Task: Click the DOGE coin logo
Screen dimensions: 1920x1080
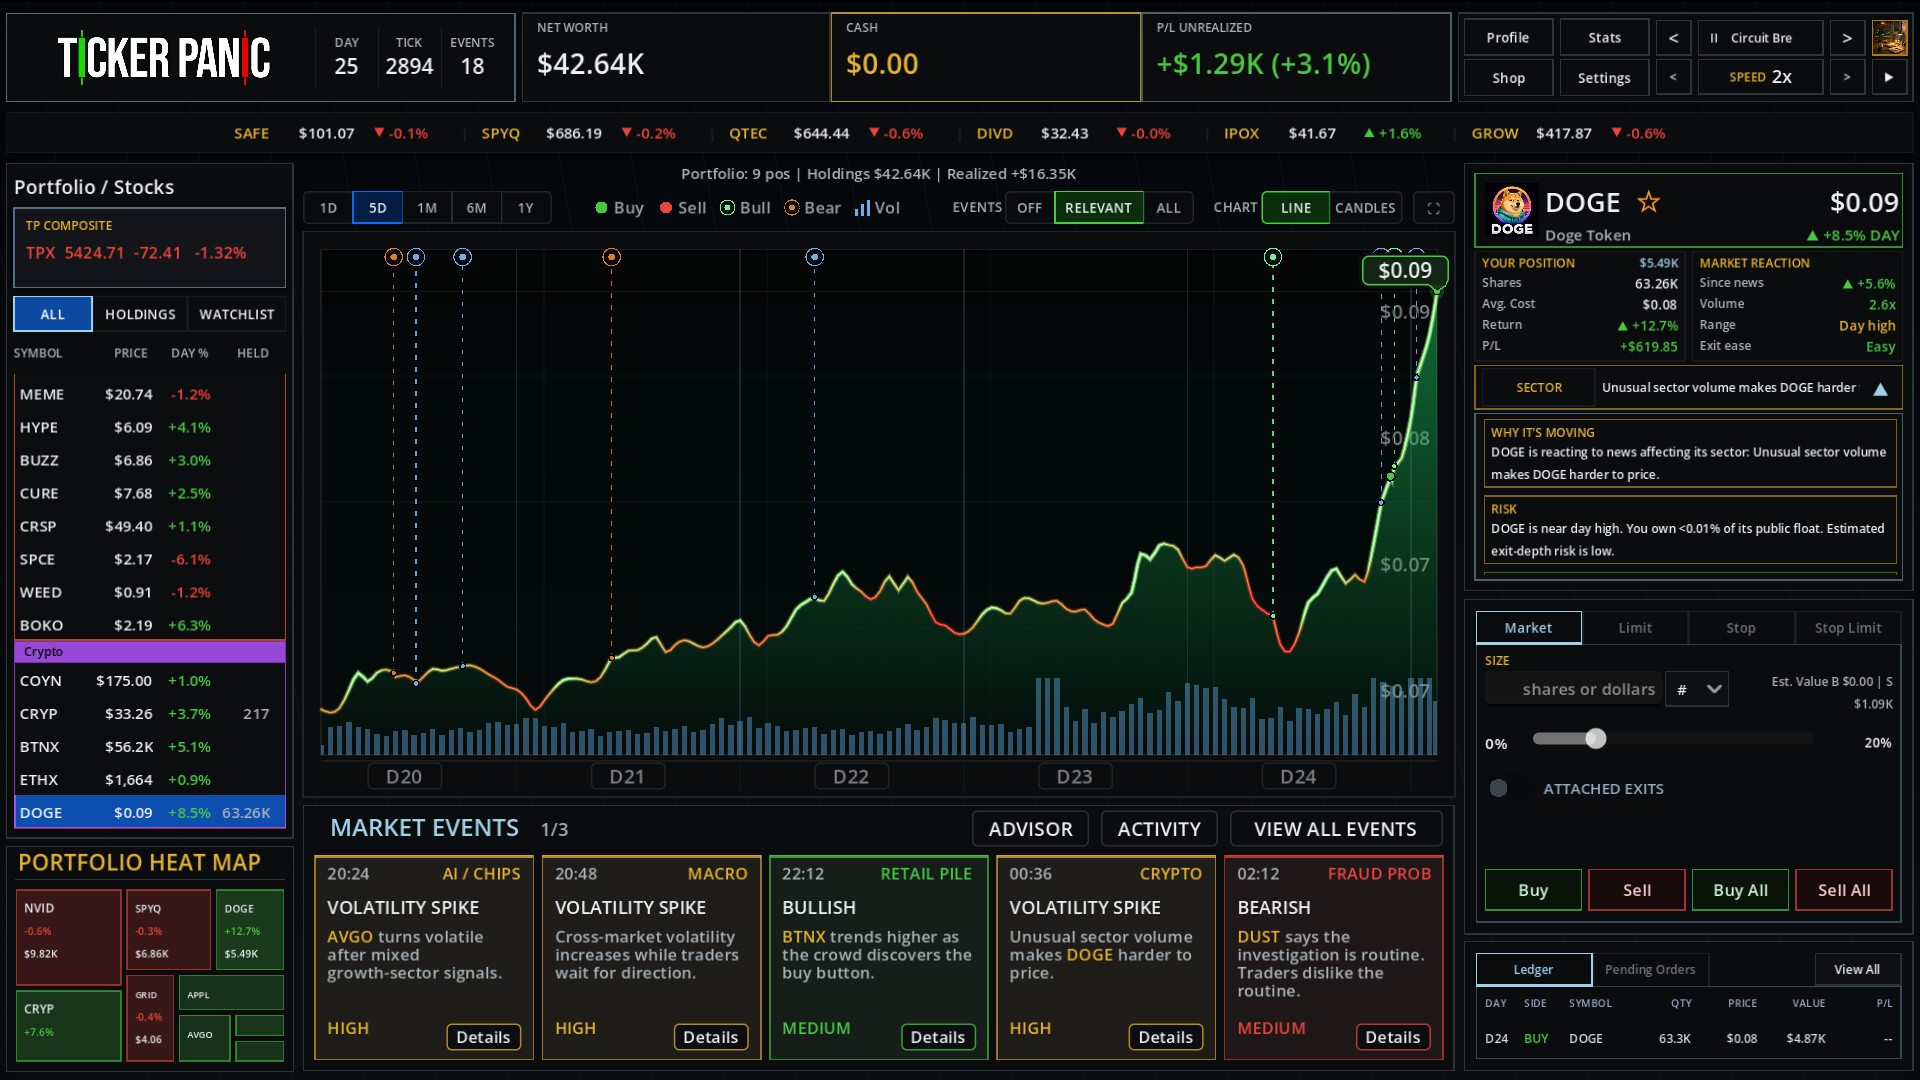Action: point(1511,210)
